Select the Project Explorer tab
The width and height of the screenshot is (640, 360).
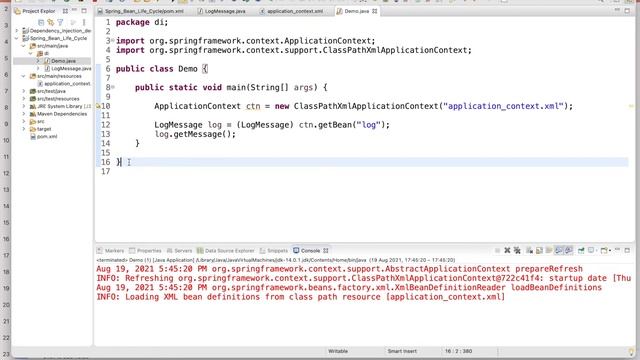pyautogui.click(x=38, y=11)
